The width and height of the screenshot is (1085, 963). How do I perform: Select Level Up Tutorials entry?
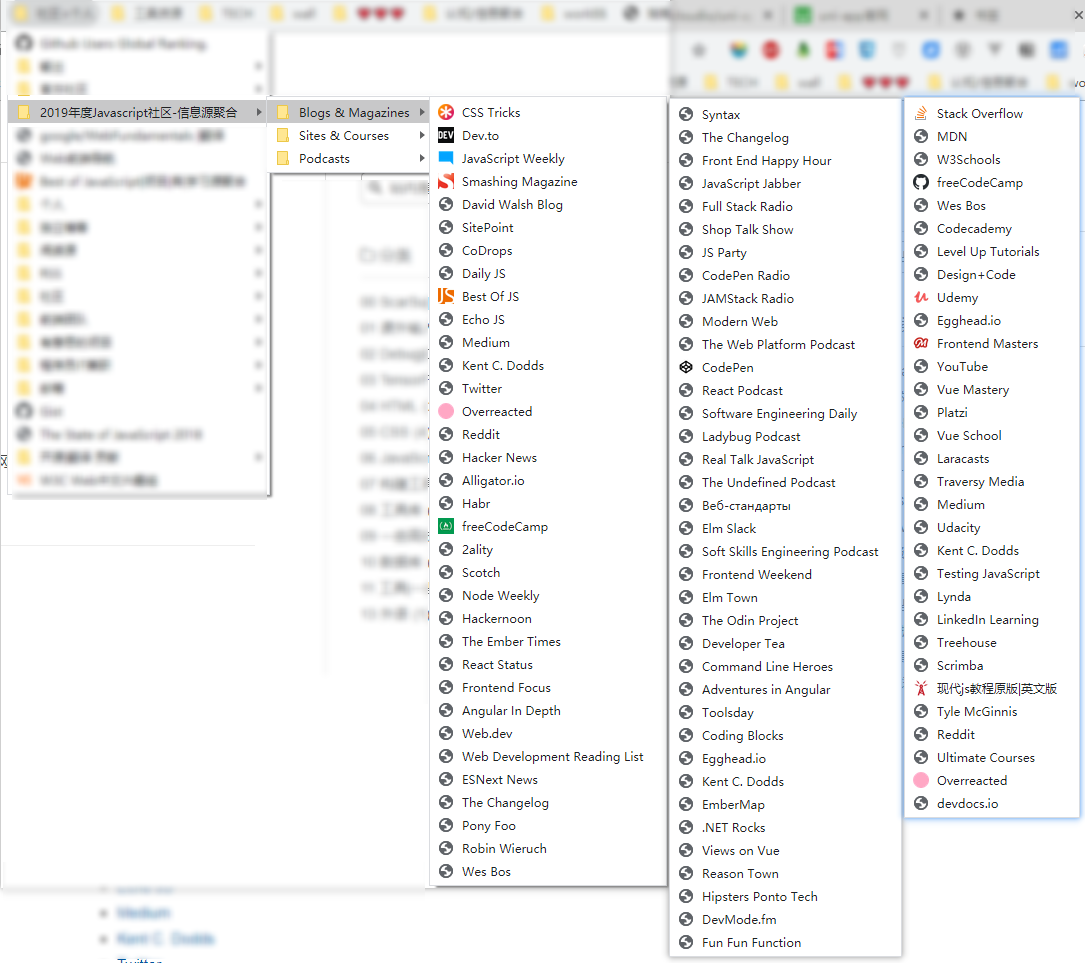(992, 252)
